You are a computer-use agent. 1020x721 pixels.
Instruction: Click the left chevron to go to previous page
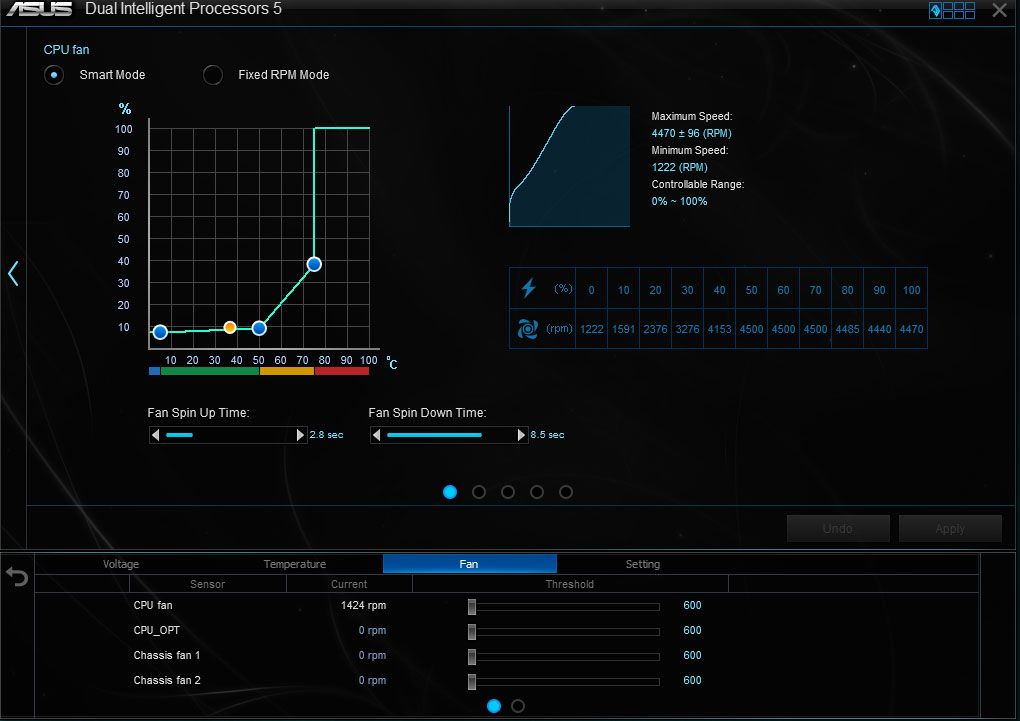click(13, 273)
